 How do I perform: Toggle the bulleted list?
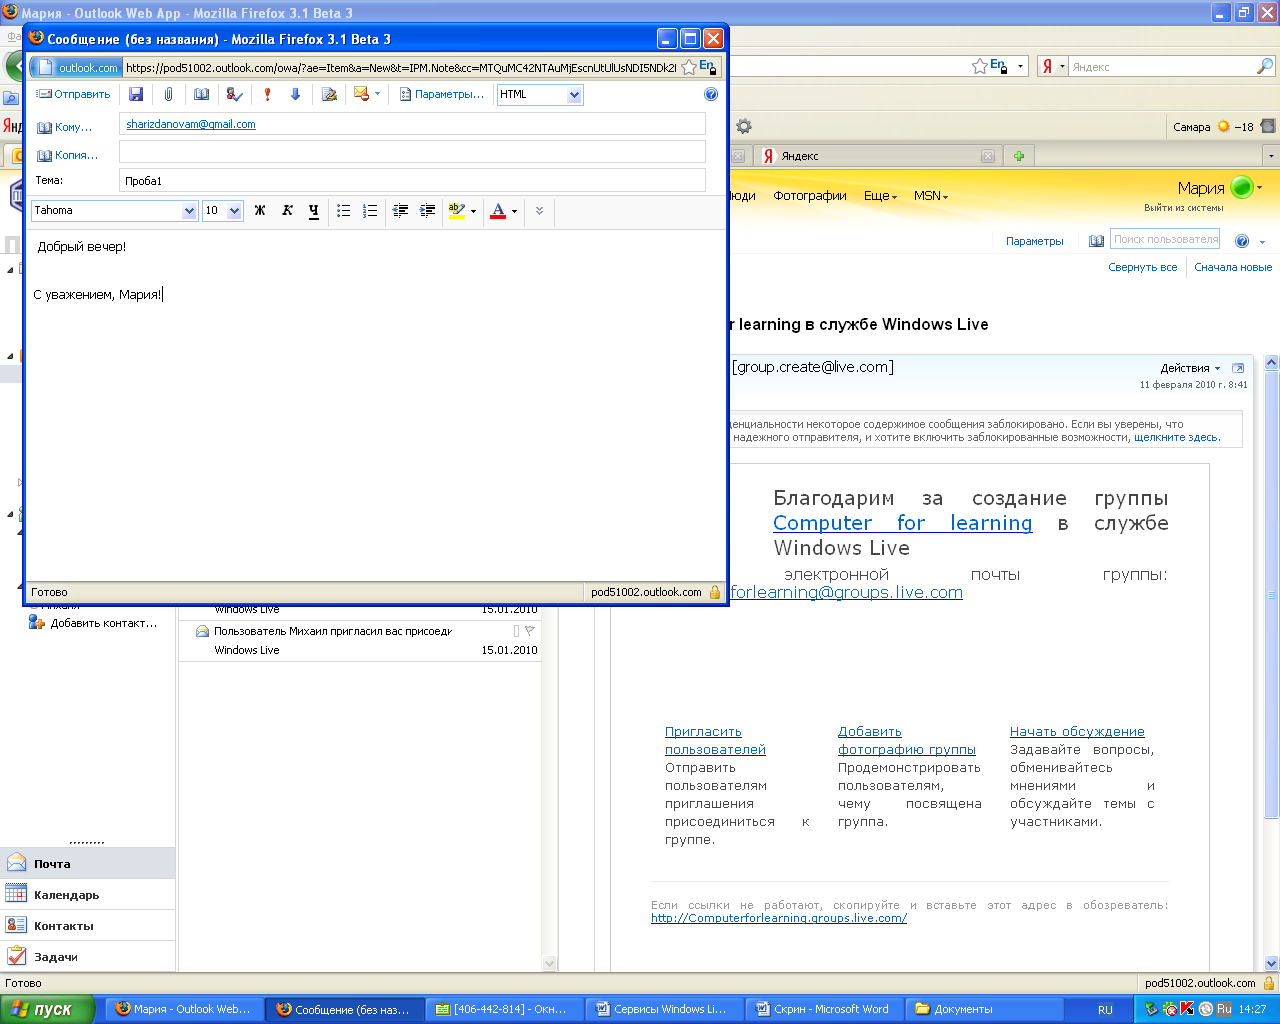pyautogui.click(x=343, y=210)
